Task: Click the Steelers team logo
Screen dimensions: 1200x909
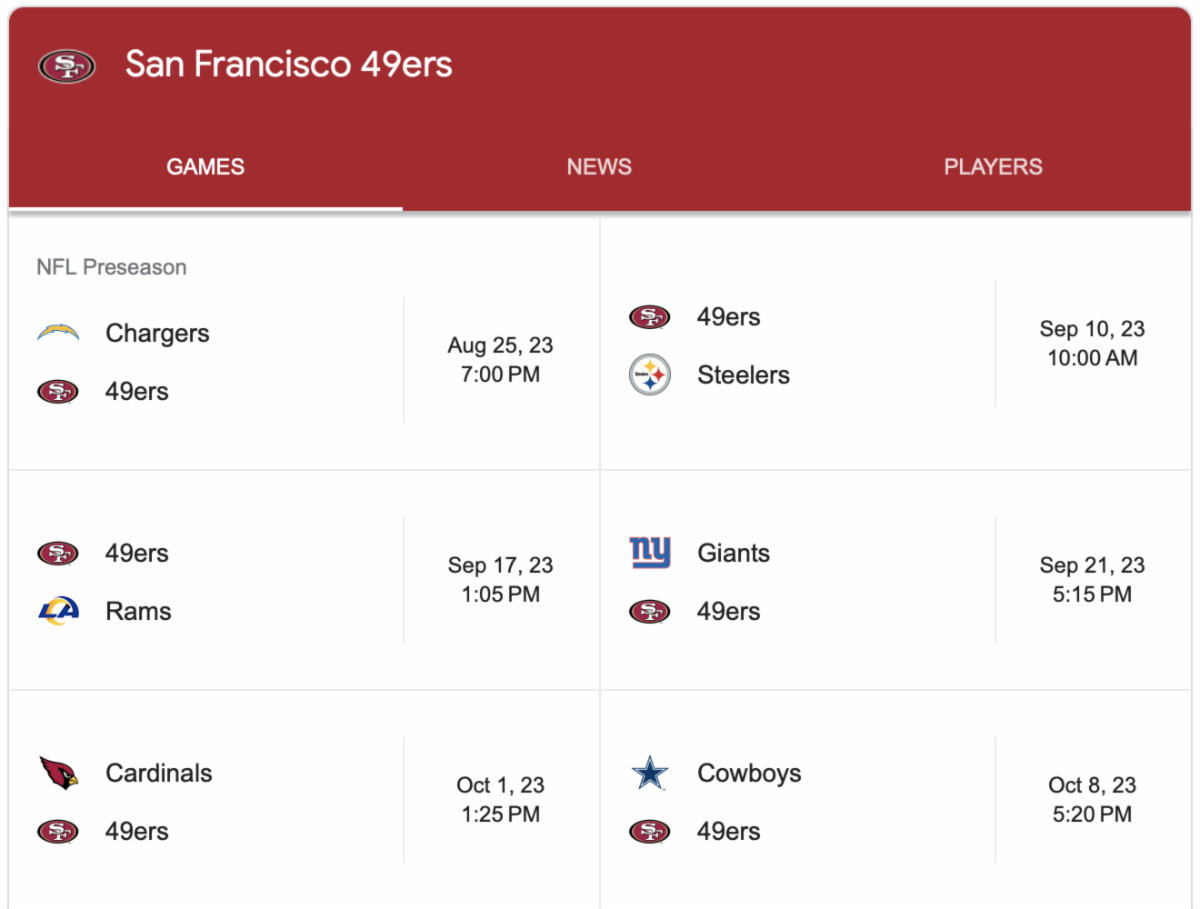Action: point(650,375)
